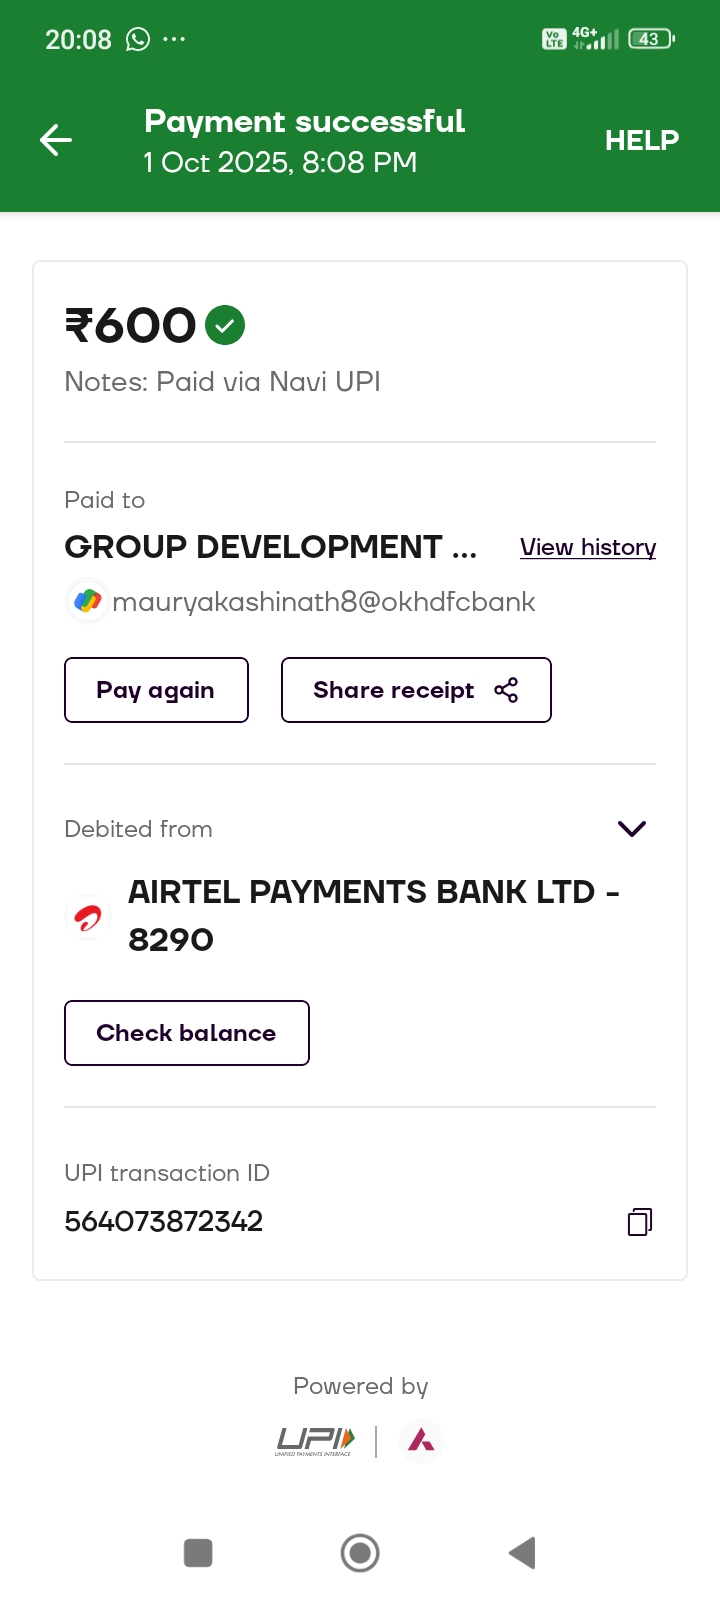The image size is (720, 1600).
Task: Open View history link
Action: coord(588,547)
